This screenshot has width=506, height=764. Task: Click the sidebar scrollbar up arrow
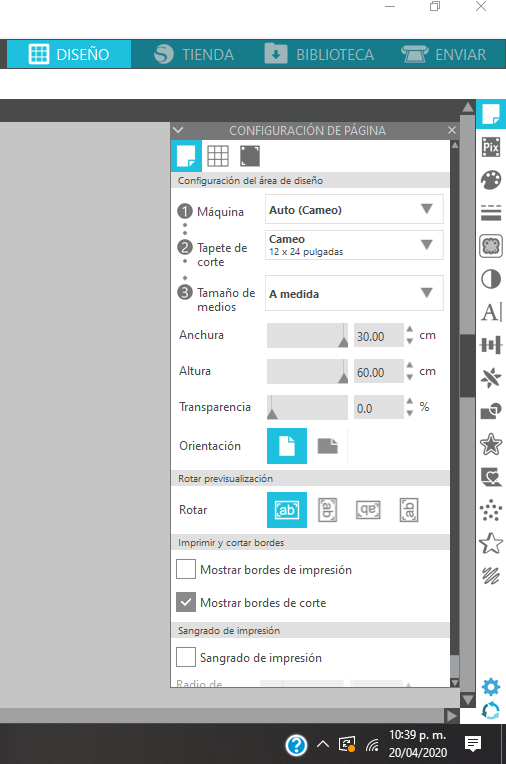(x=468, y=107)
